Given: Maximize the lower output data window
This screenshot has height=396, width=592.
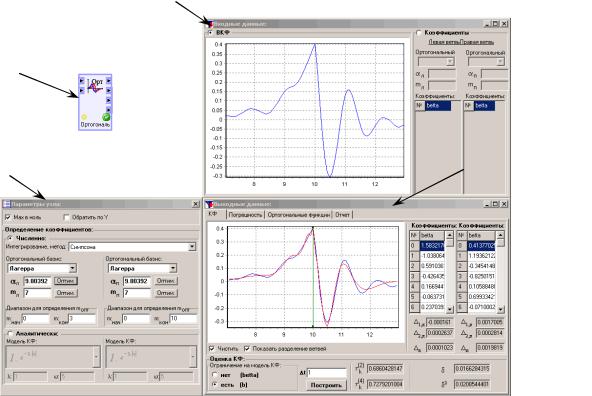Looking at the screenshot, I should point(496,204).
